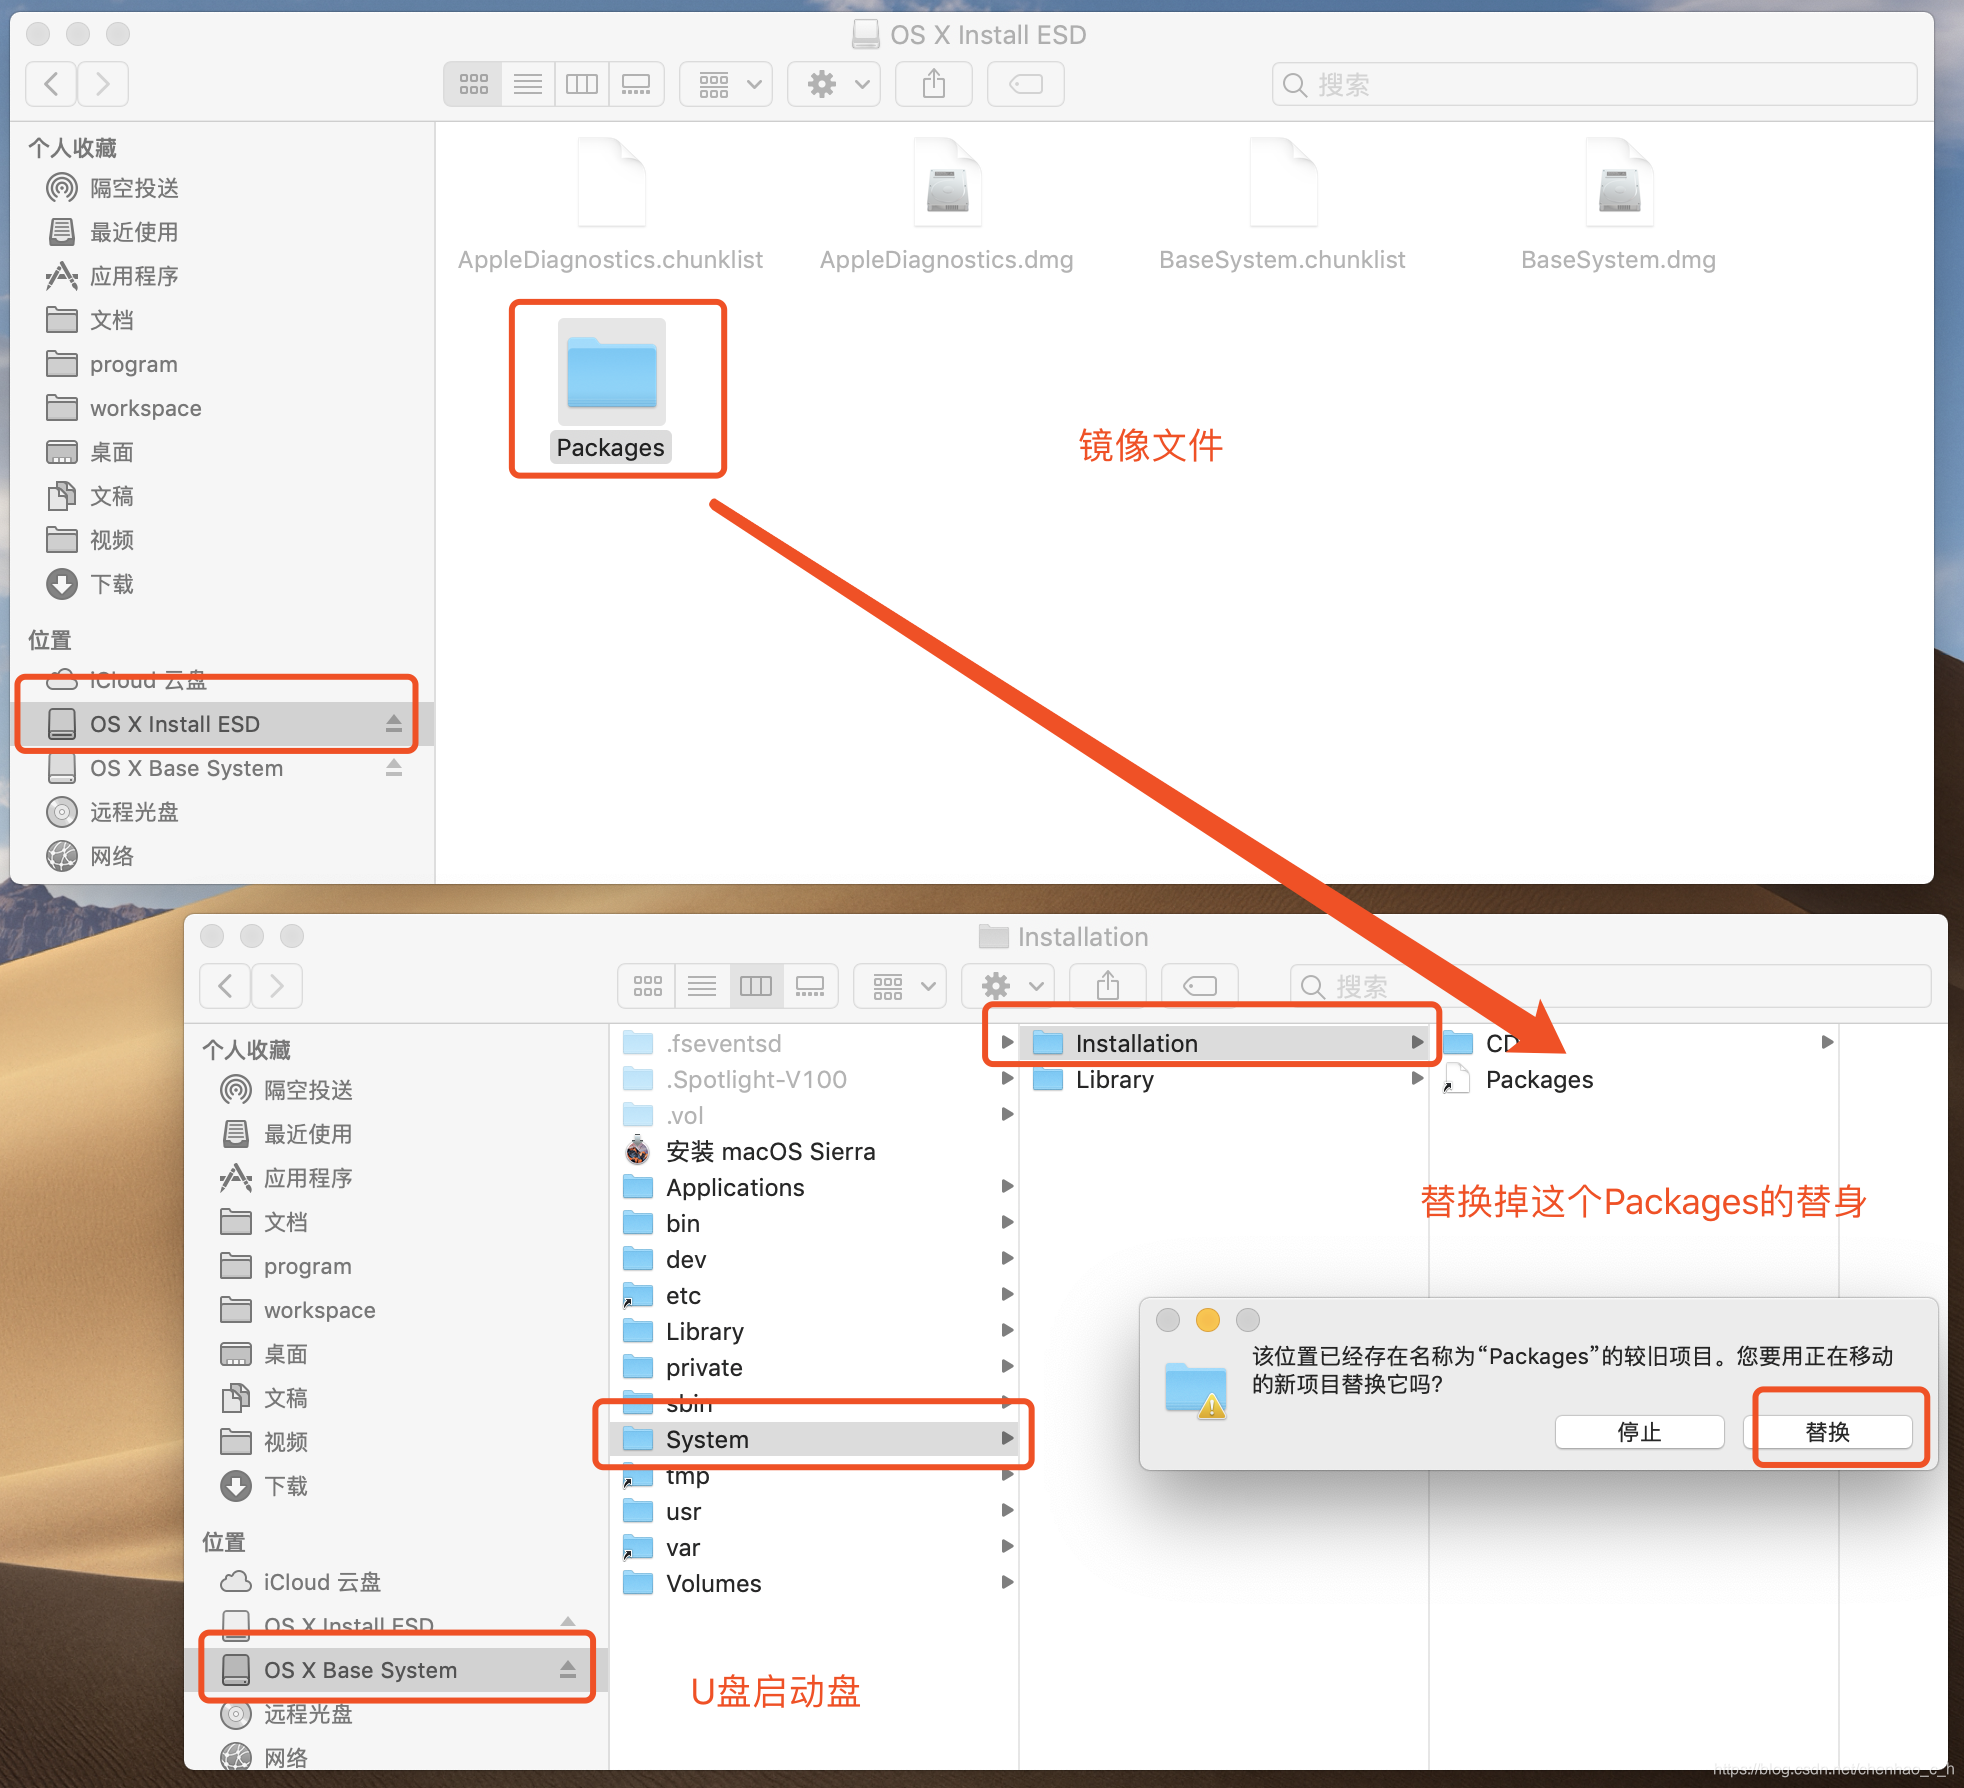This screenshot has width=1964, height=1788.
Task: Open Remote Disc (远程光盘) in top sidebar
Action: pyautogui.click(x=134, y=812)
